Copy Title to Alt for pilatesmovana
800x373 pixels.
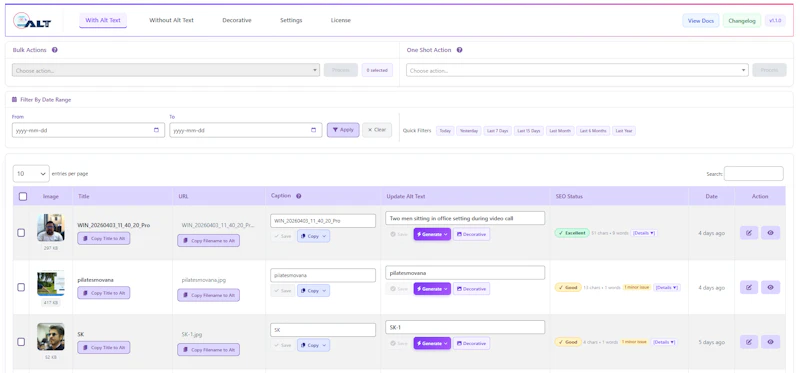(x=104, y=293)
